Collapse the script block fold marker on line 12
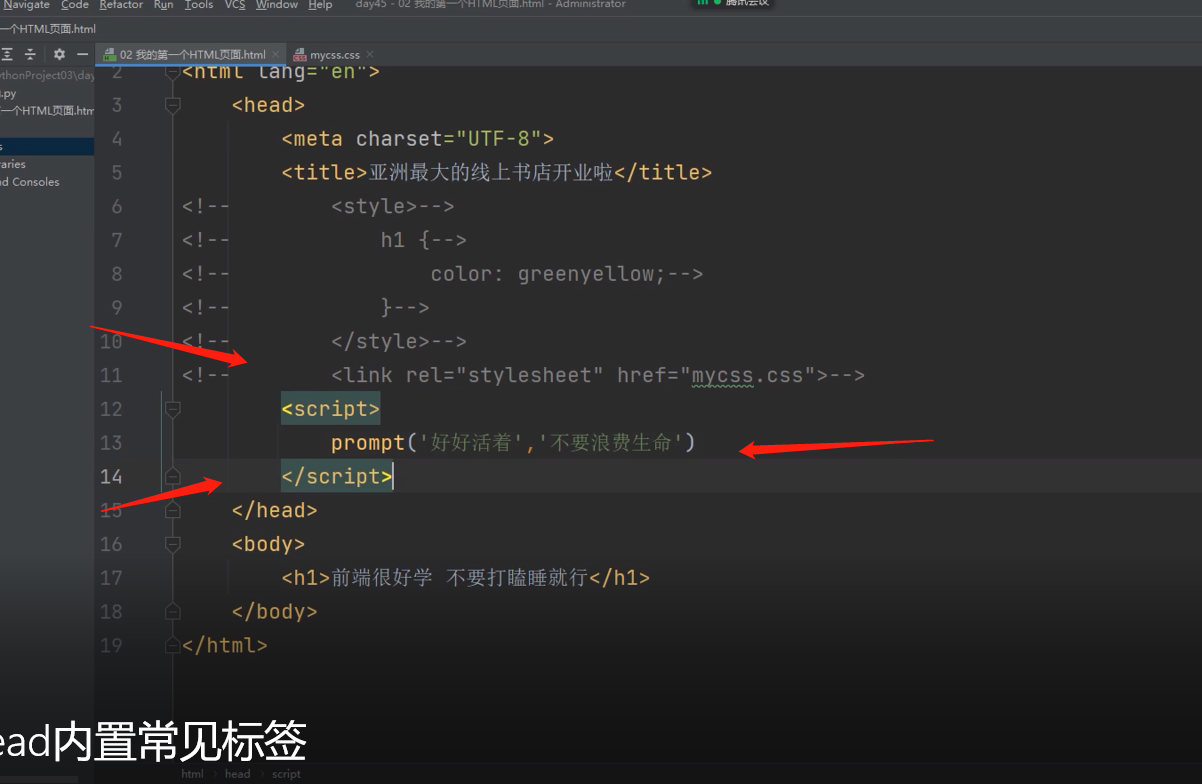 pyautogui.click(x=172, y=408)
